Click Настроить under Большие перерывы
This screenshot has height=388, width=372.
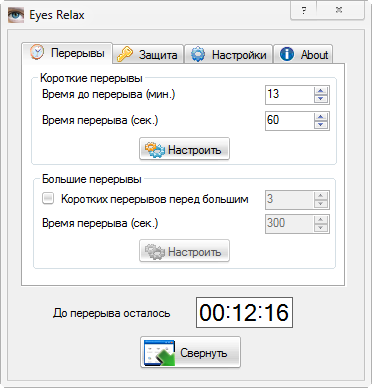click(x=184, y=251)
